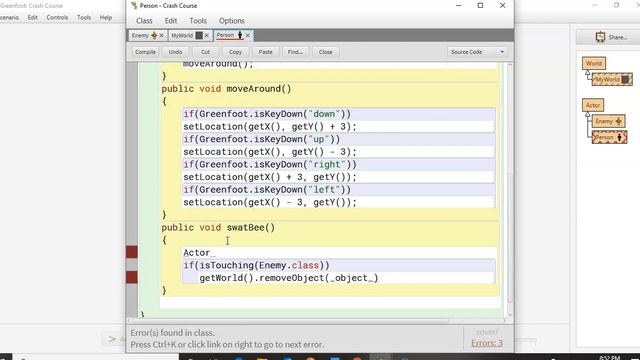The height and width of the screenshot is (360, 640).
Task: Open the Greenfoot window's Edit menu
Action: coord(33,18)
